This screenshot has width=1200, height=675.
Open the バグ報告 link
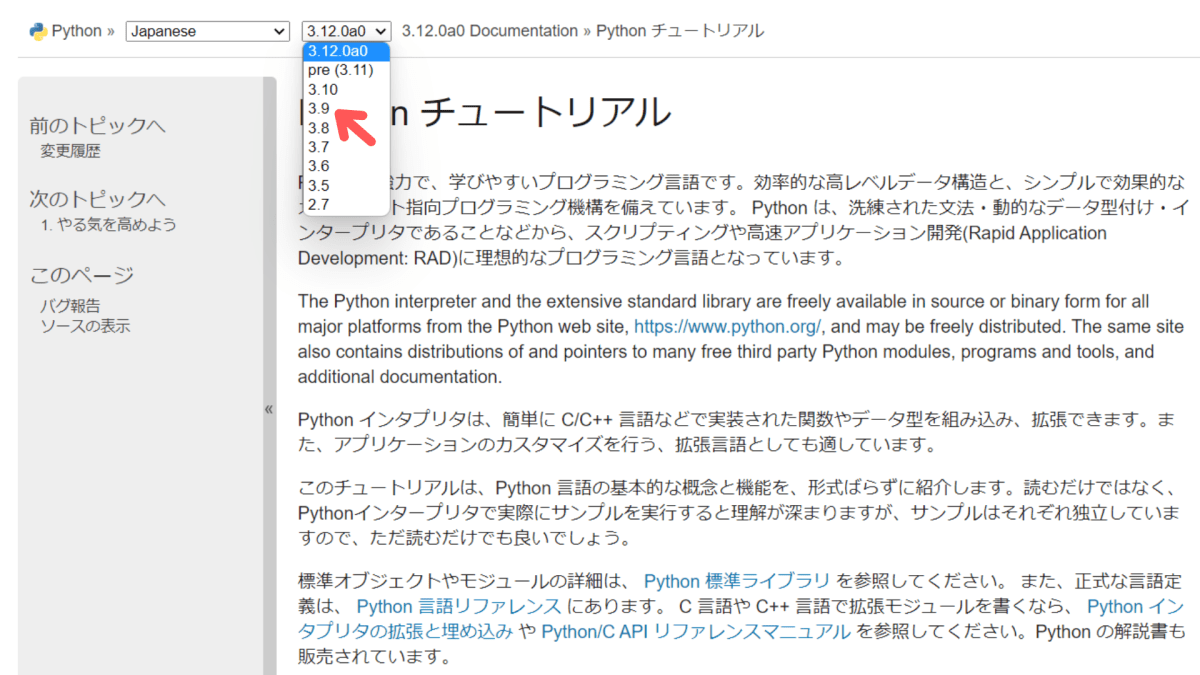click(70, 306)
